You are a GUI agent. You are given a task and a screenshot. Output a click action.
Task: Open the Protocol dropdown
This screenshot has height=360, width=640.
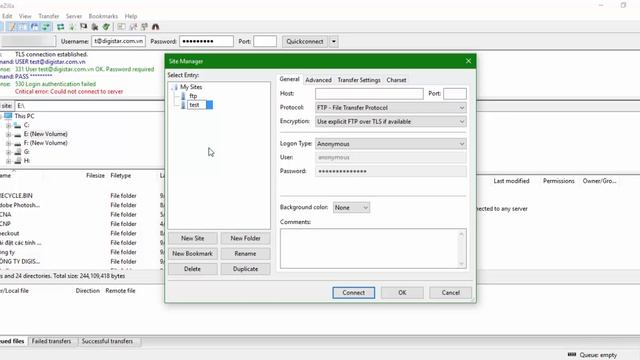(x=391, y=108)
